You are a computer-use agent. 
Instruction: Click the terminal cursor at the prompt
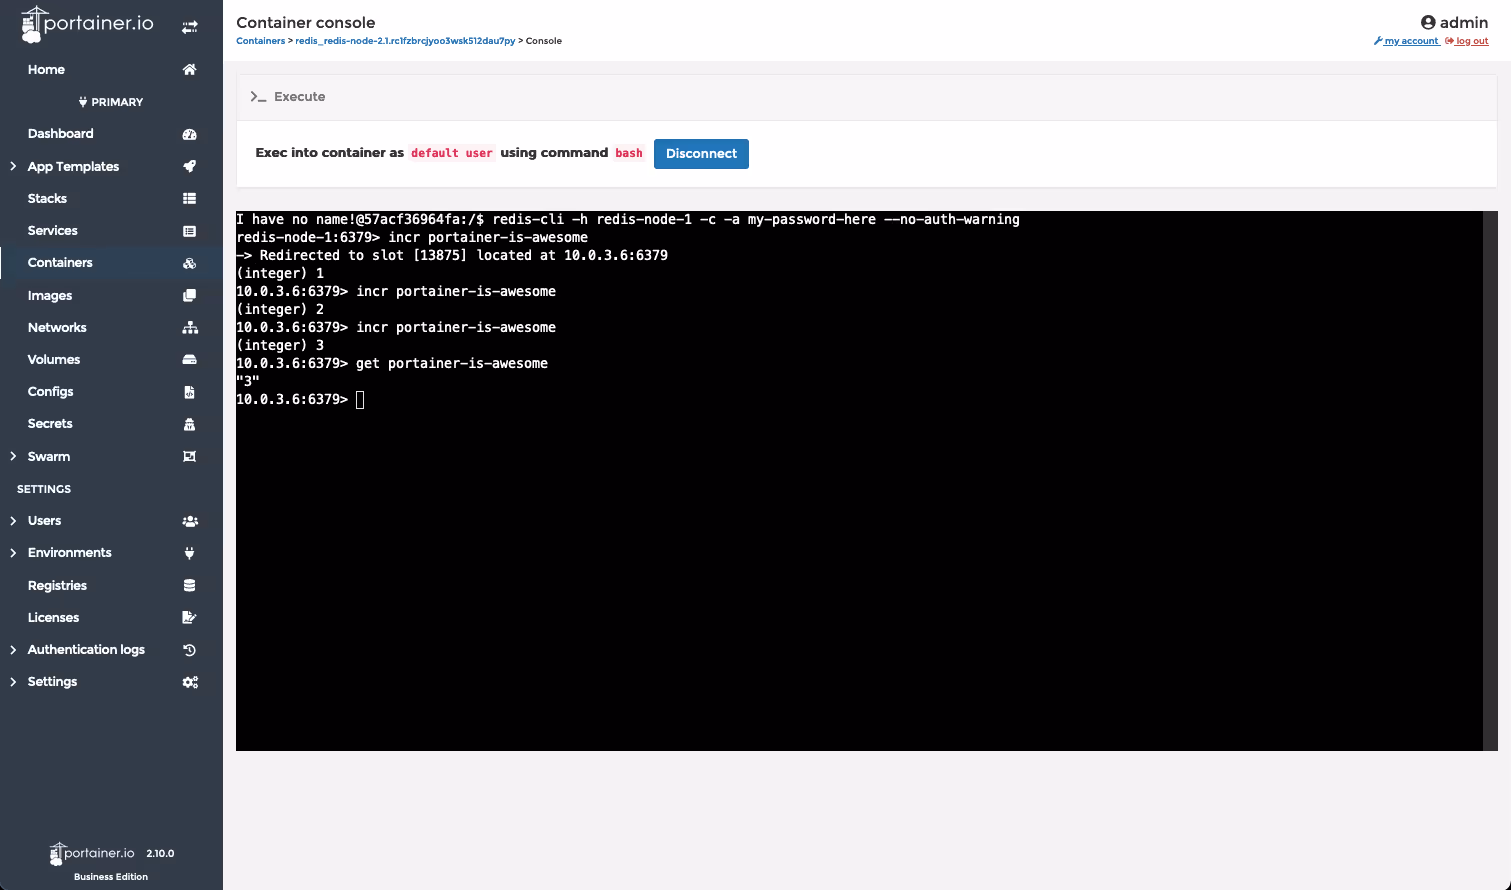point(360,400)
